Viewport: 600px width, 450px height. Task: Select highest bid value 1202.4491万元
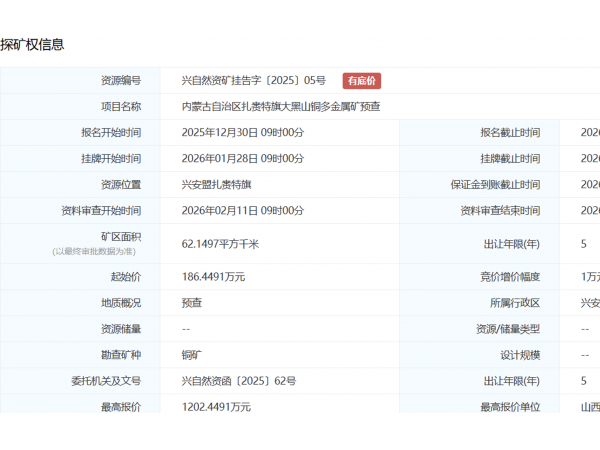216,407
